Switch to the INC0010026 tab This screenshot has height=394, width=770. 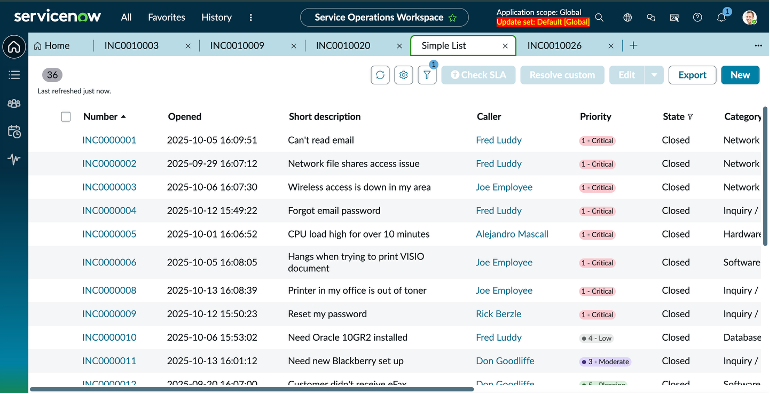[554, 46]
